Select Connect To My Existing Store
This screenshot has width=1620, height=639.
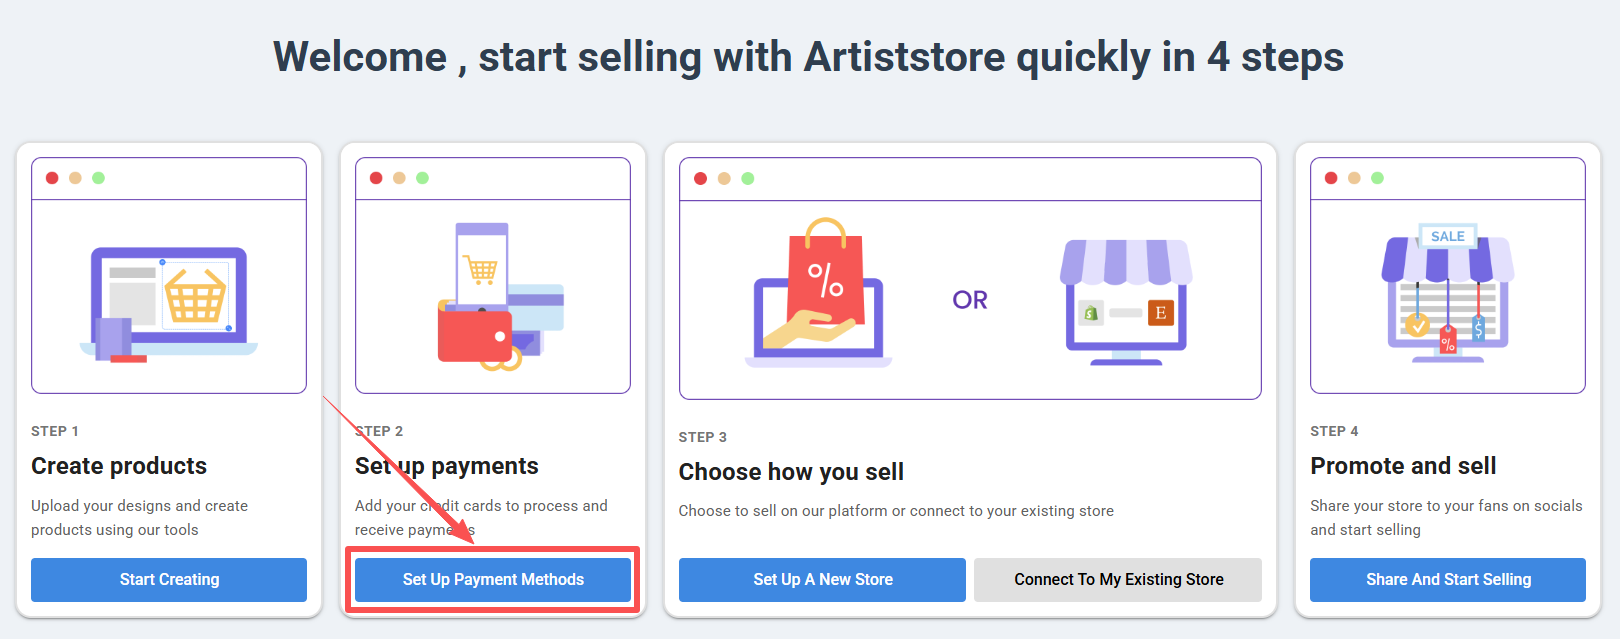pyautogui.click(x=1118, y=580)
